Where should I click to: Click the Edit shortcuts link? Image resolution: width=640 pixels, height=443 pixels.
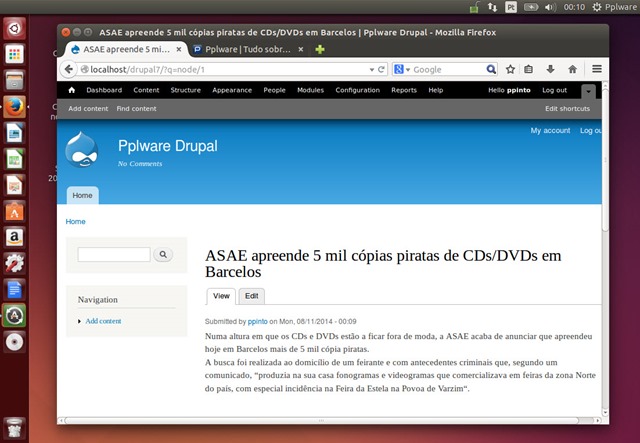(567, 109)
